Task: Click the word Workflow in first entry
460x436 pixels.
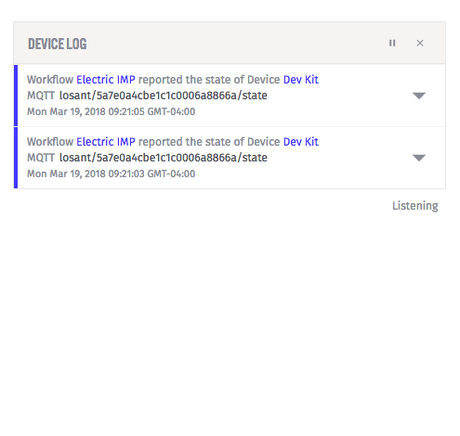Action: click(50, 80)
